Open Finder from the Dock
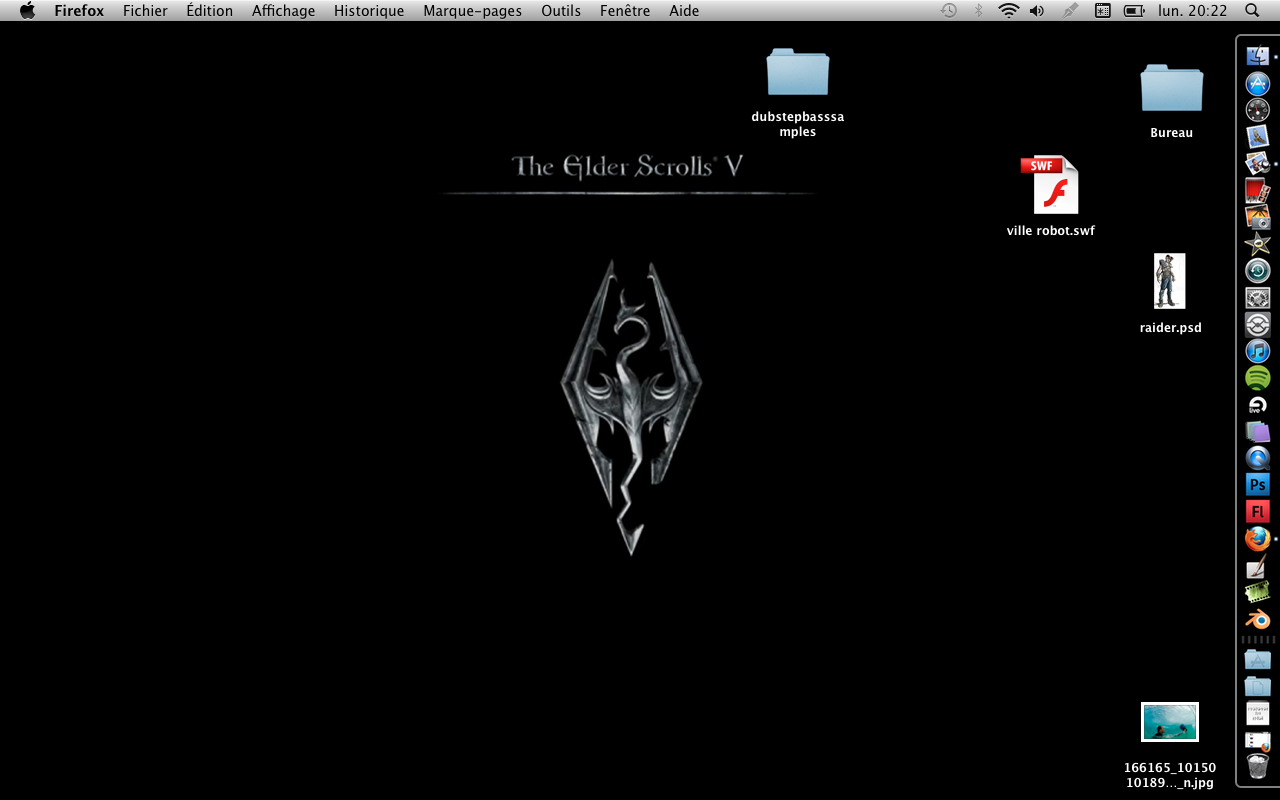Screen dimensions: 1280x800 coord(1257,57)
